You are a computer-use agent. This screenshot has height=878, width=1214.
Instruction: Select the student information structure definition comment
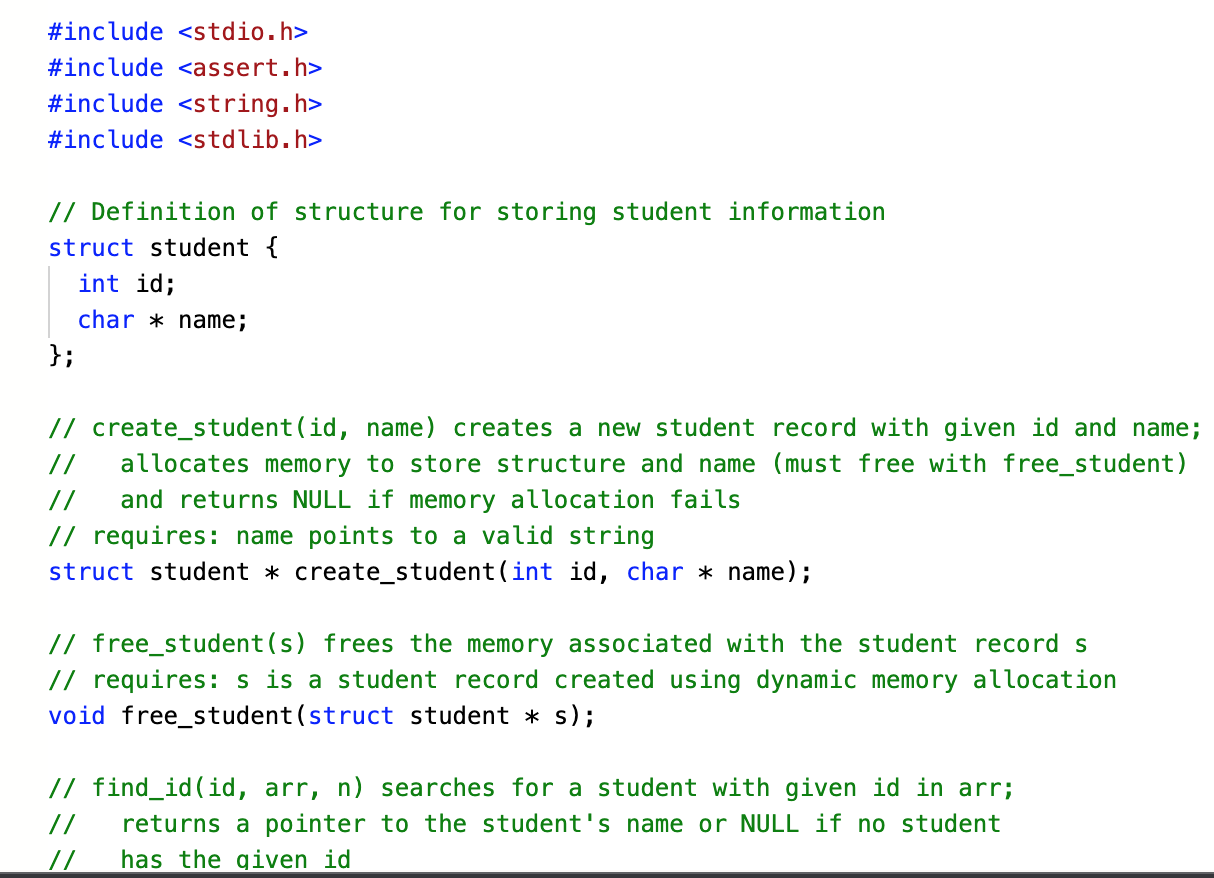tap(465, 211)
